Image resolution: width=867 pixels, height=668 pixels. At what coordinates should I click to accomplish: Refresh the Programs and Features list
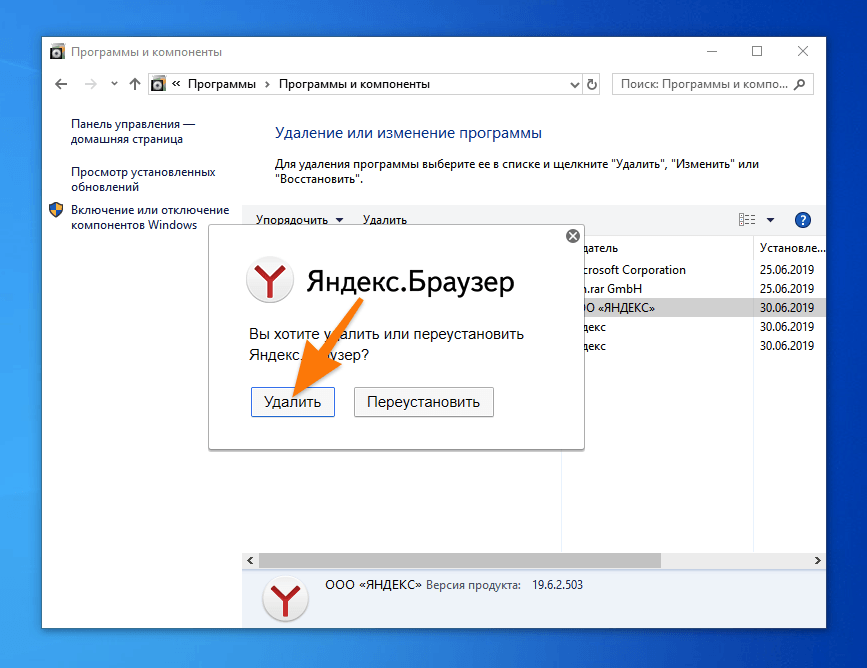(x=592, y=85)
